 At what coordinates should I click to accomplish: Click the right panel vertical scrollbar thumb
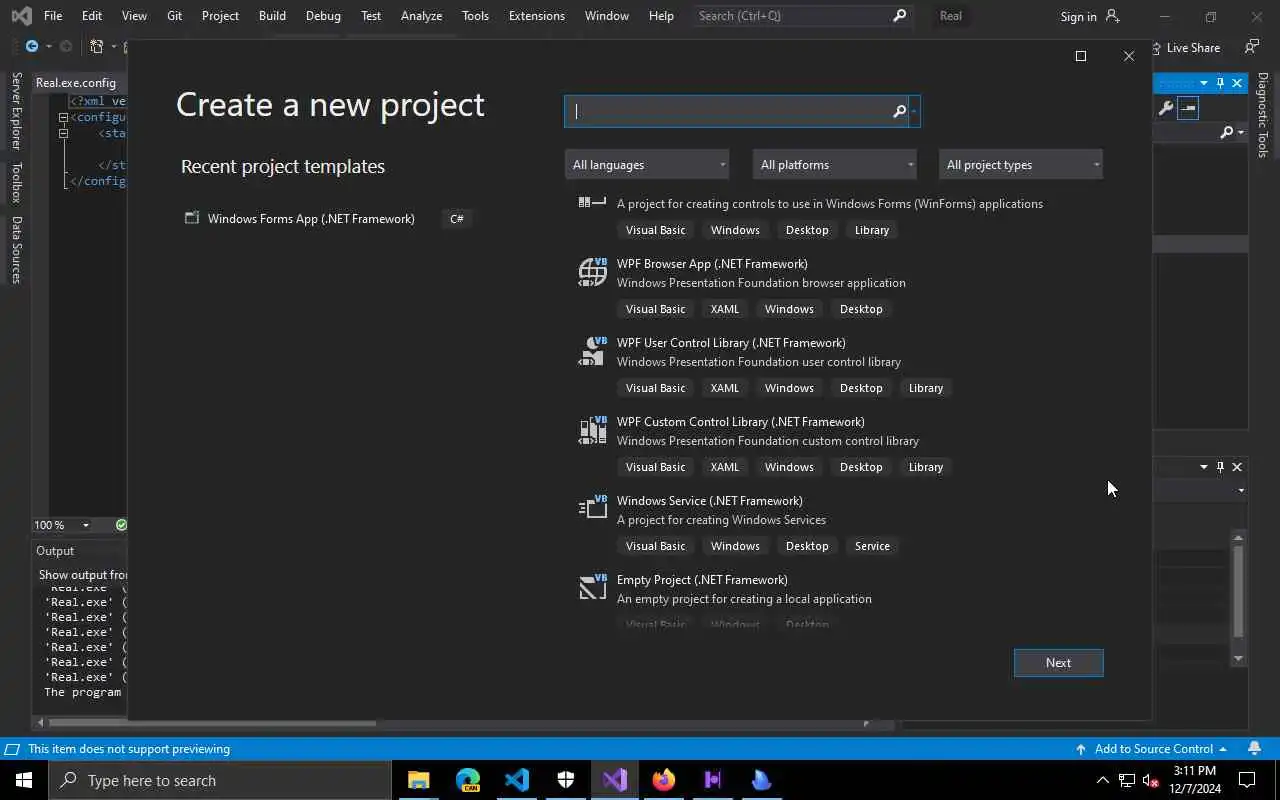tap(1238, 590)
